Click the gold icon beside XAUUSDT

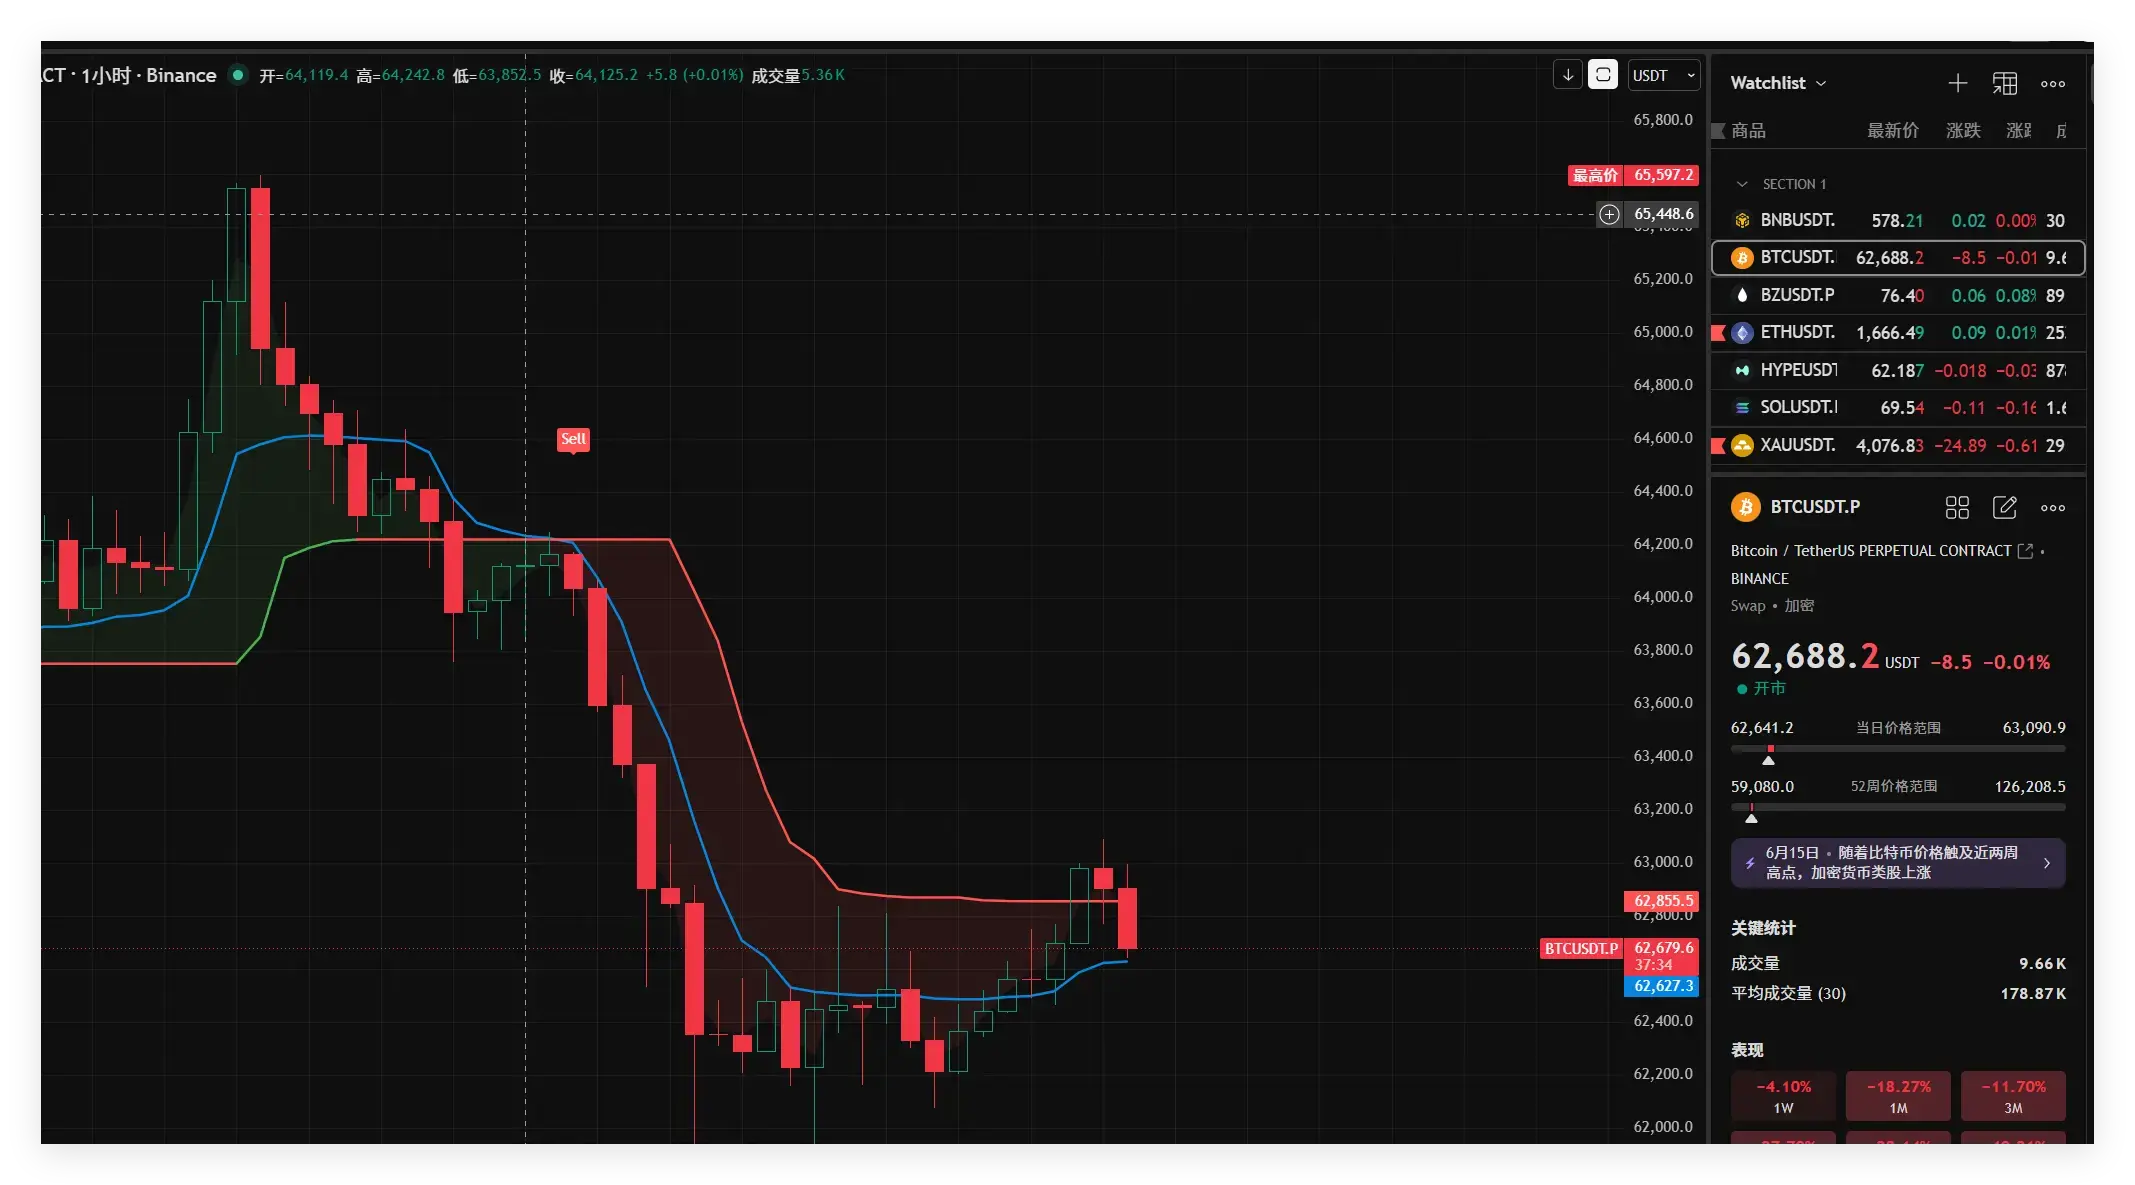pos(1742,445)
